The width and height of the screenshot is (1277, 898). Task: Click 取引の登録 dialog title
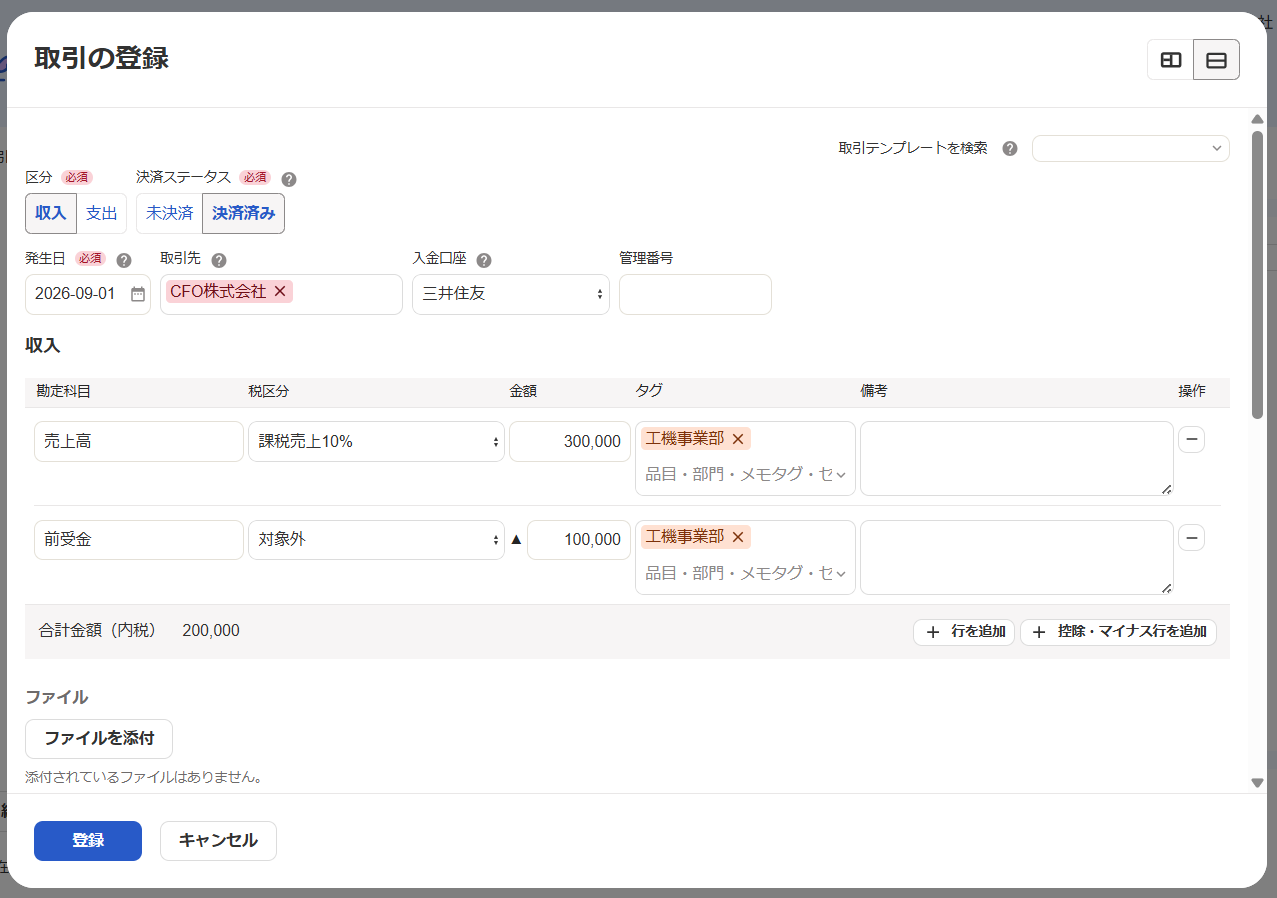101,58
